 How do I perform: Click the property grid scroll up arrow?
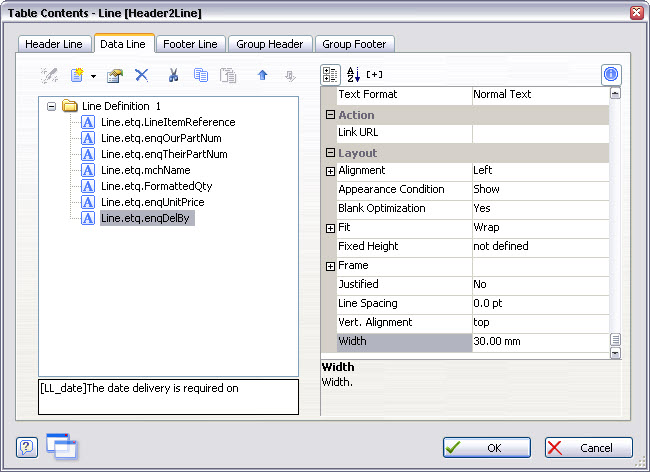pyautogui.click(x=615, y=93)
